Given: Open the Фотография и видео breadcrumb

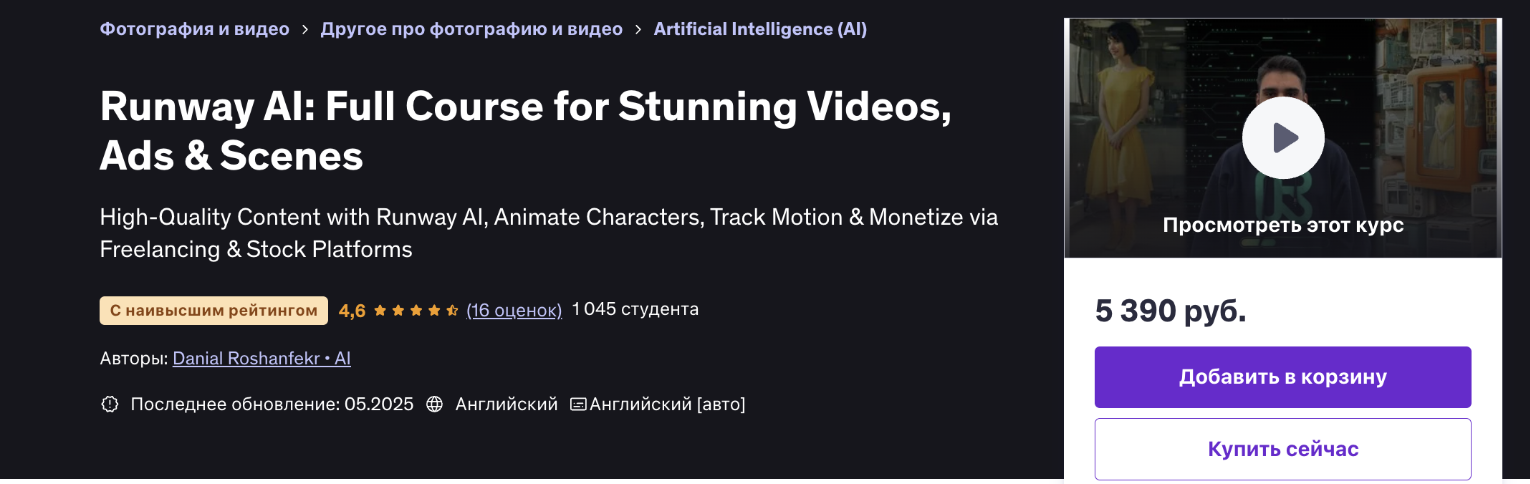Looking at the screenshot, I should 194,29.
